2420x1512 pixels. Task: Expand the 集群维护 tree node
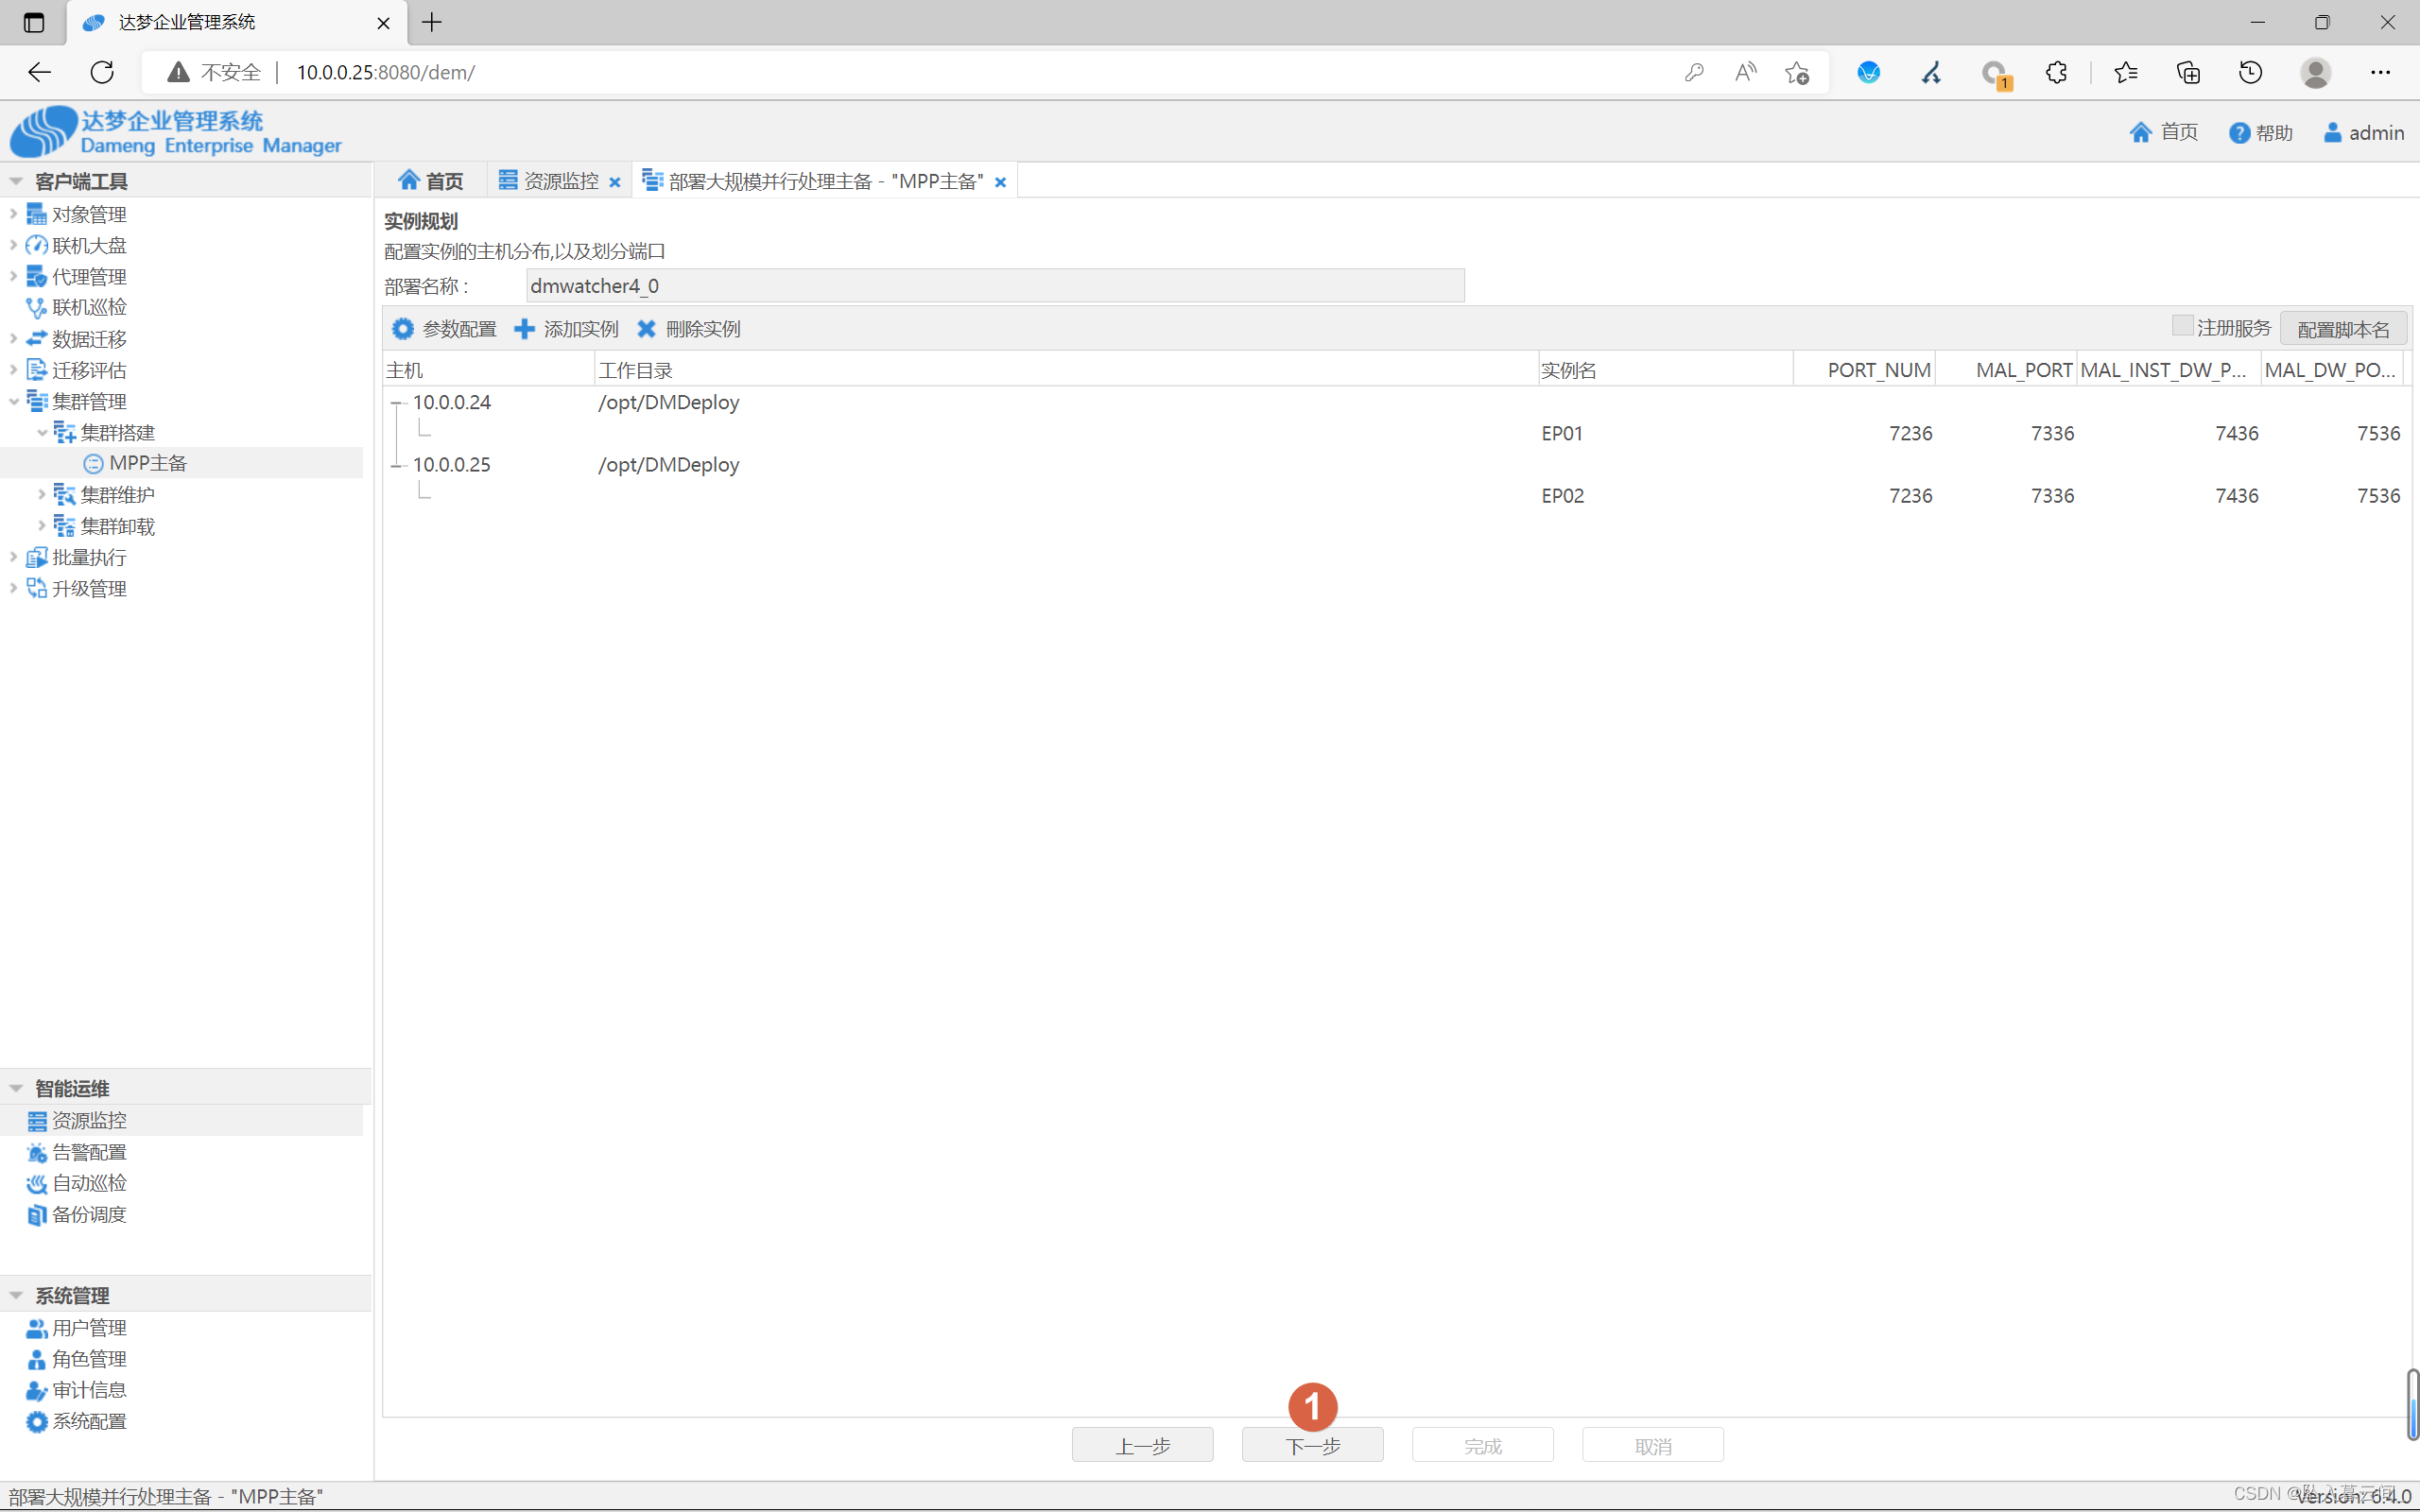pyautogui.click(x=42, y=495)
